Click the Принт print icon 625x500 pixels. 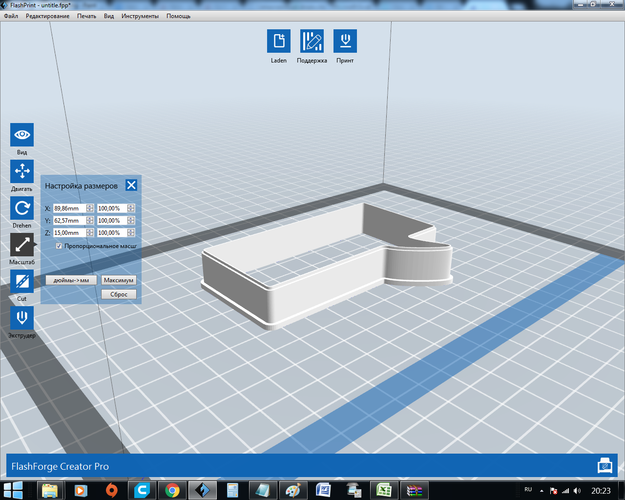click(345, 41)
